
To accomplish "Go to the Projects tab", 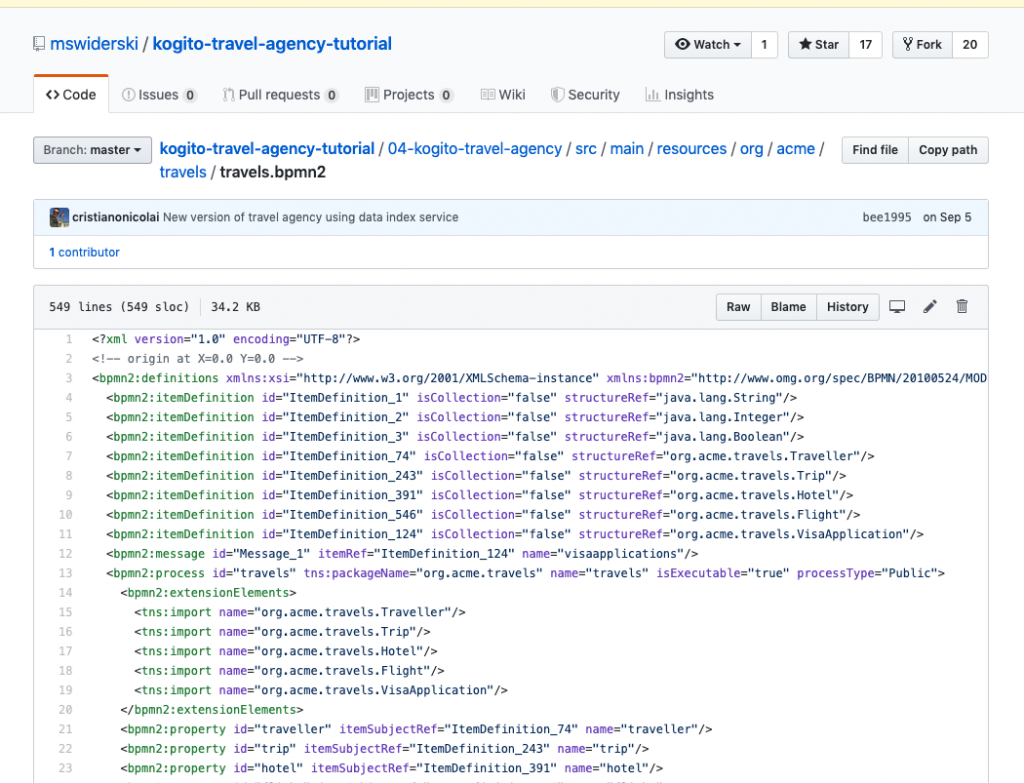I will (408, 95).
